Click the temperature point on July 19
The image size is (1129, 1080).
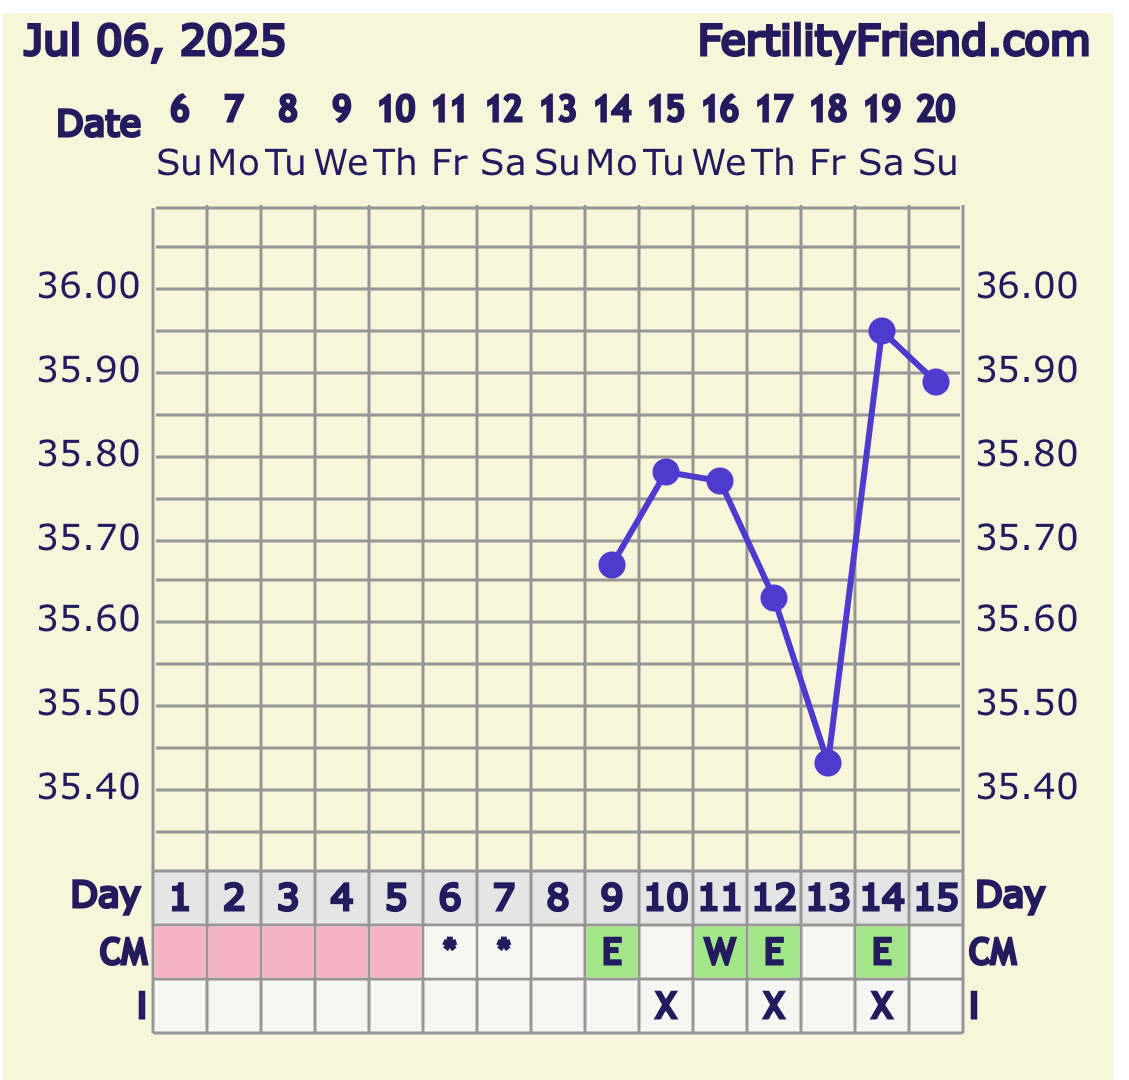tap(881, 332)
